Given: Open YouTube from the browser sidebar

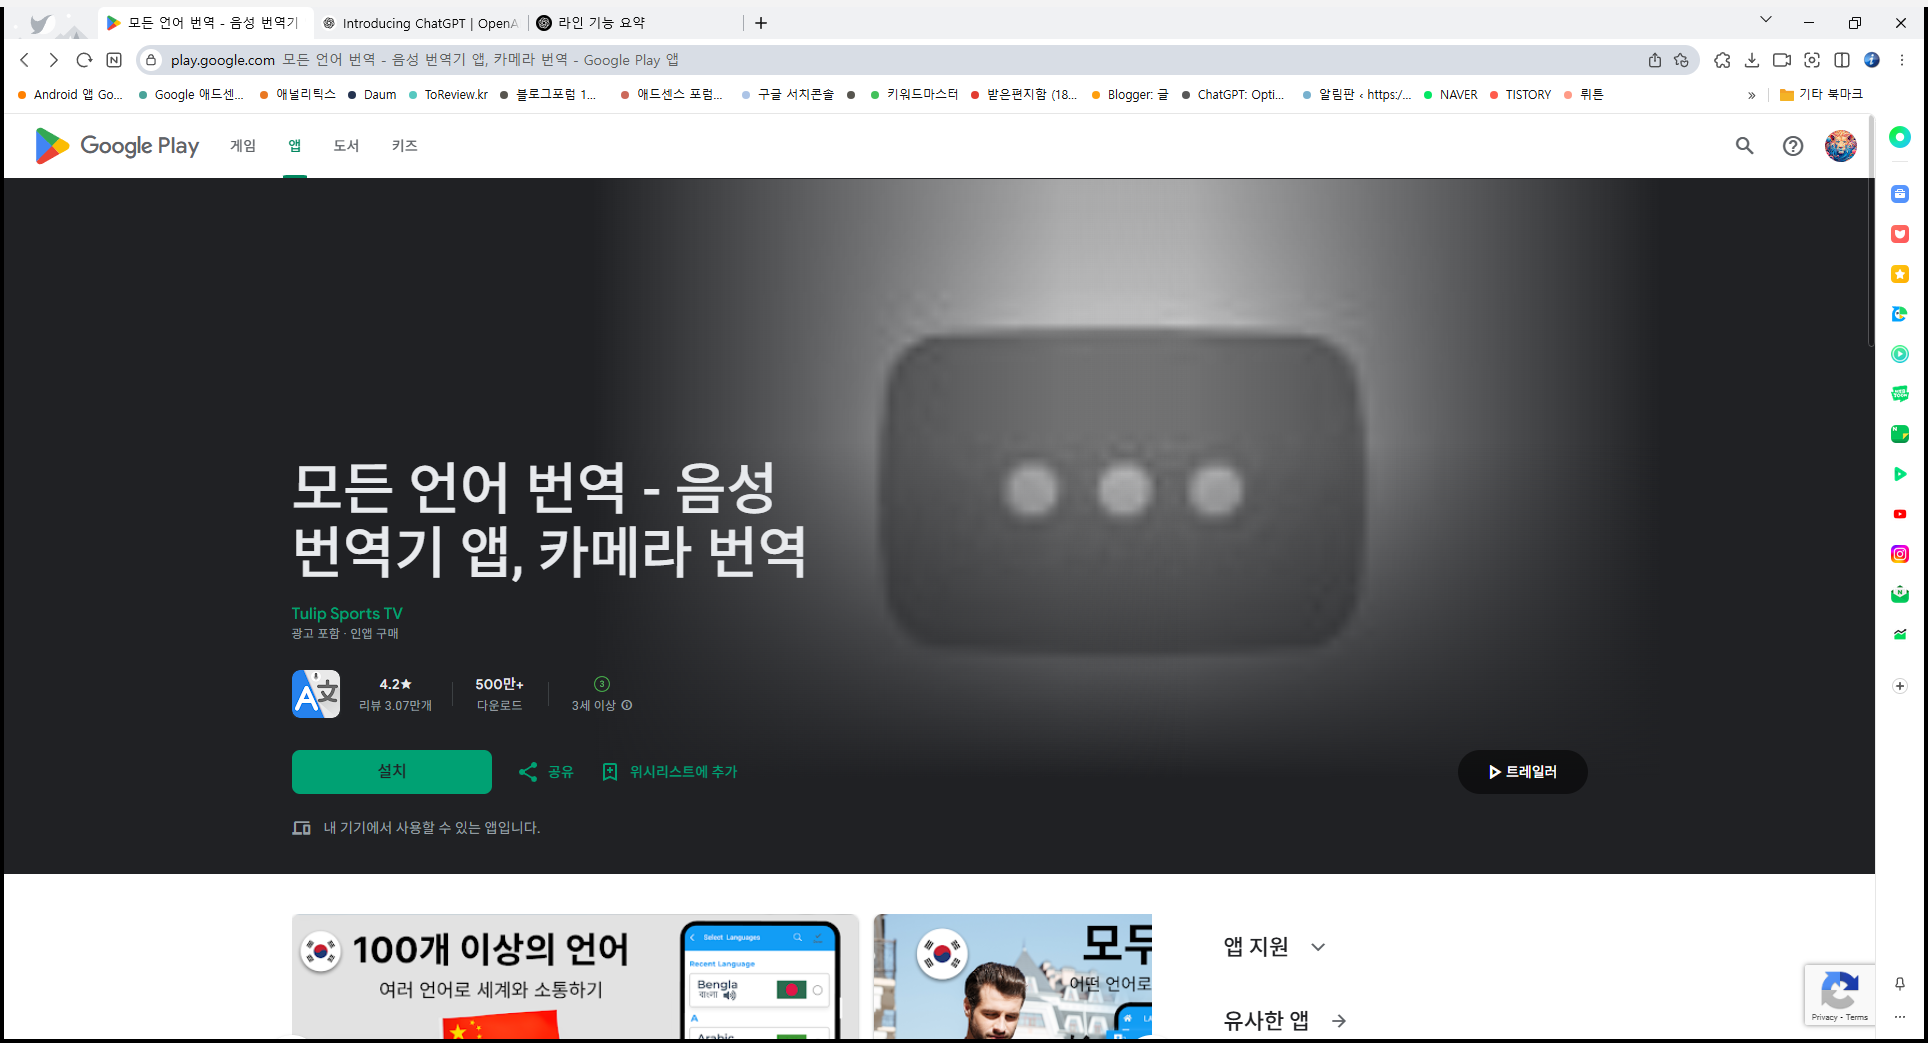Looking at the screenshot, I should [1899, 513].
